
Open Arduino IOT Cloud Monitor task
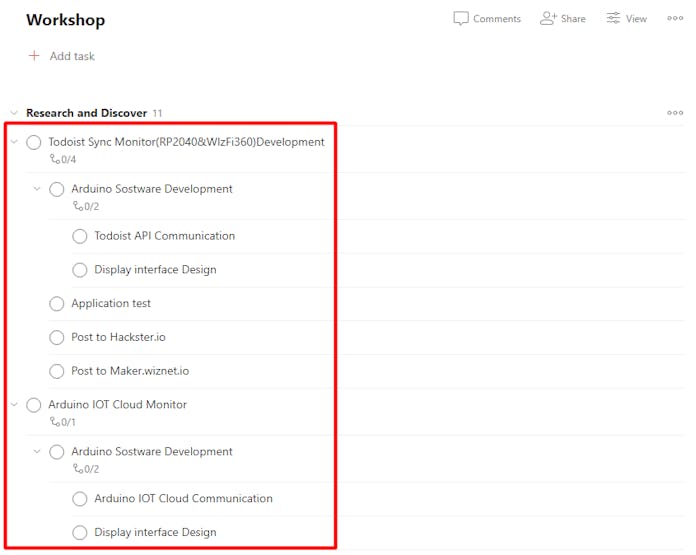[x=118, y=404]
